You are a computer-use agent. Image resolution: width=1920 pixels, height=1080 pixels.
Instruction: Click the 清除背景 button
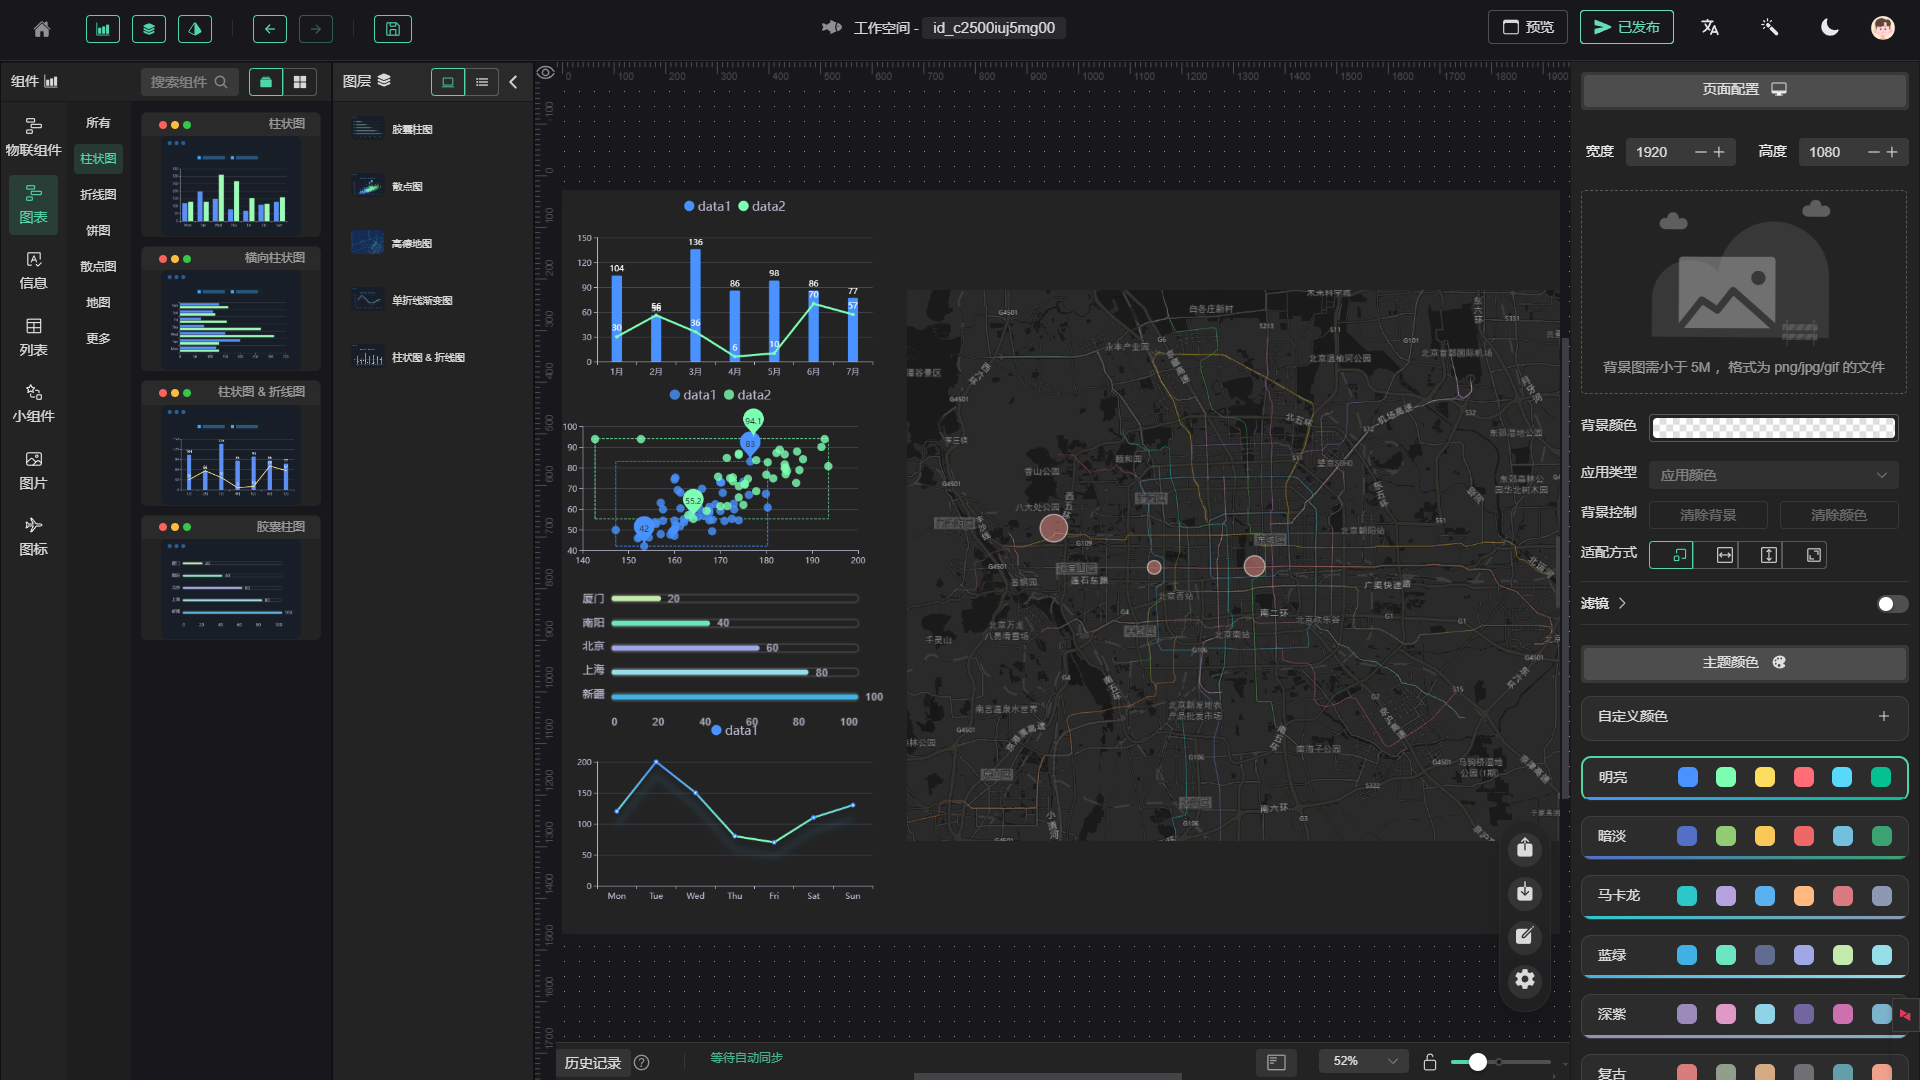(1707, 515)
